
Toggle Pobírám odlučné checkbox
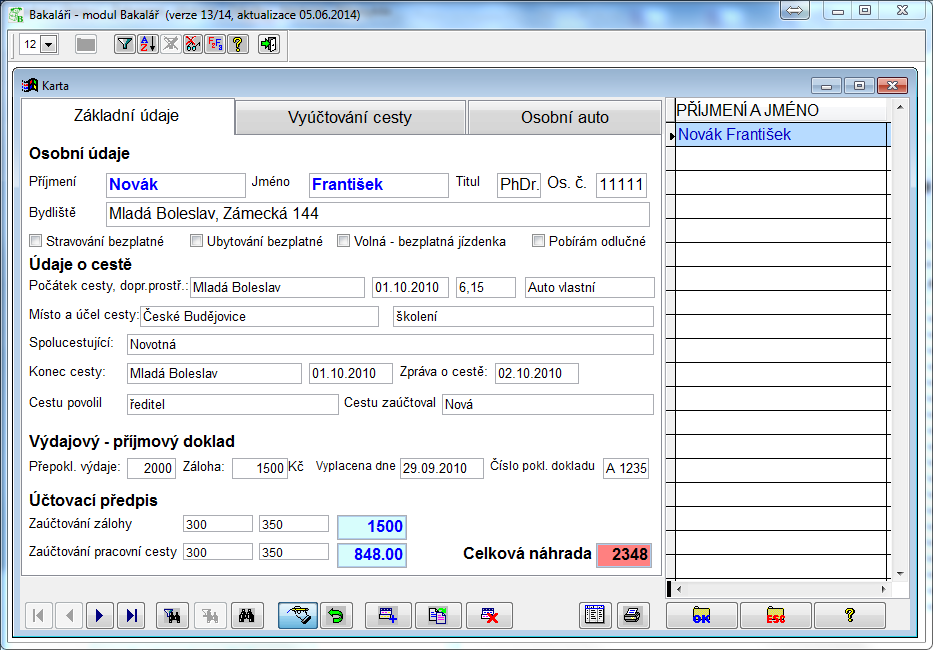[539, 241]
